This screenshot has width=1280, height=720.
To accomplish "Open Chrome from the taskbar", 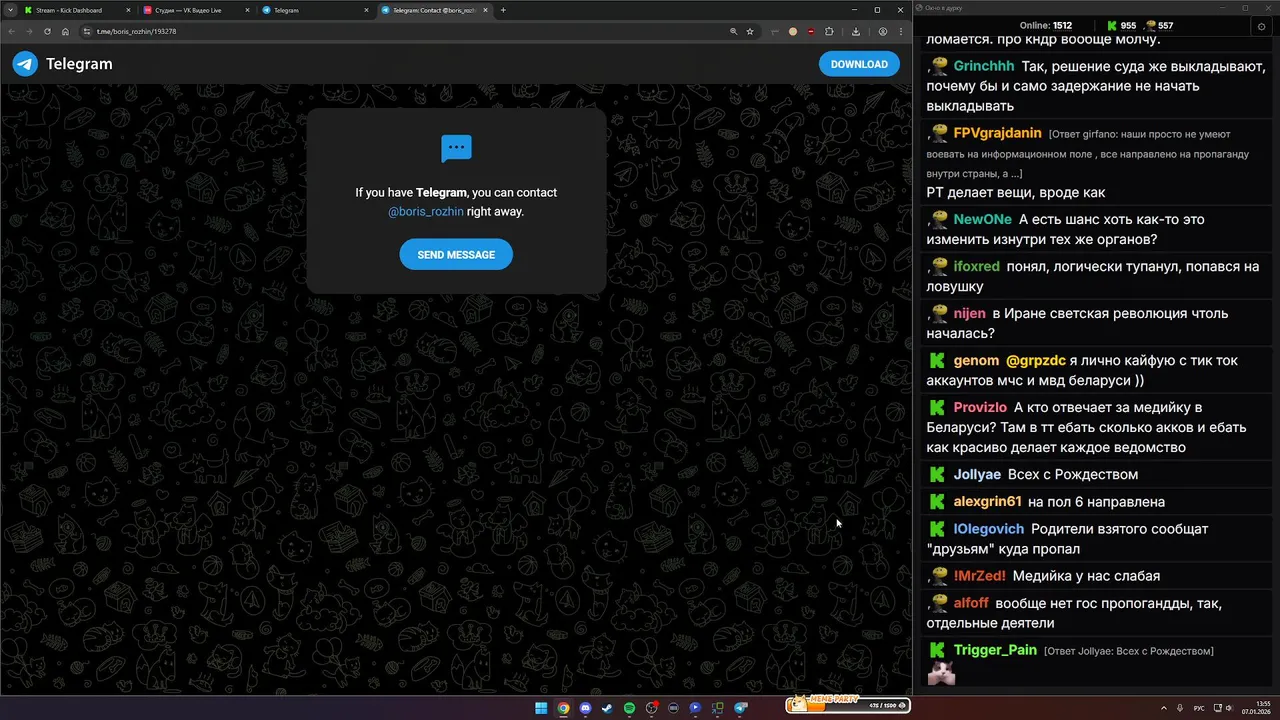I will tap(563, 708).
